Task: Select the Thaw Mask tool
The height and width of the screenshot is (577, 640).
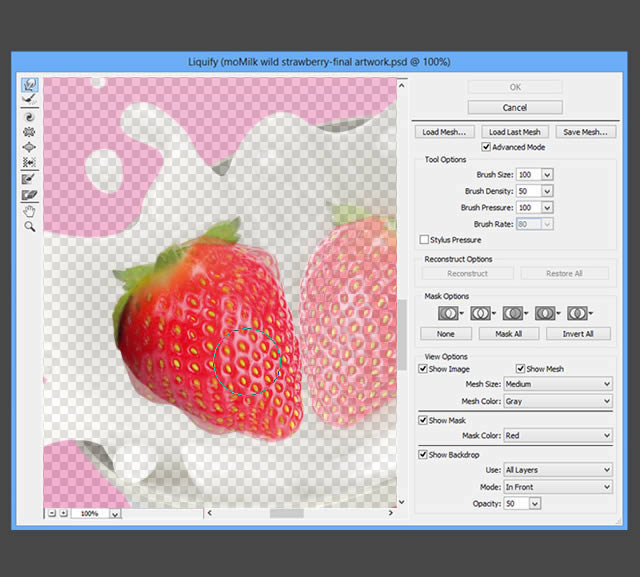Action: tap(29, 195)
